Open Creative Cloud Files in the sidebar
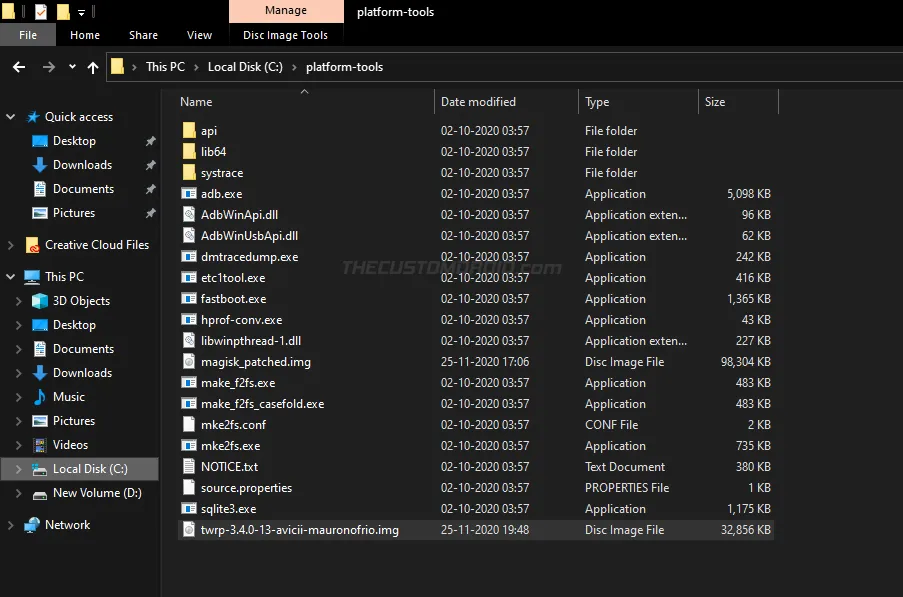903x597 pixels. [x=87, y=244]
